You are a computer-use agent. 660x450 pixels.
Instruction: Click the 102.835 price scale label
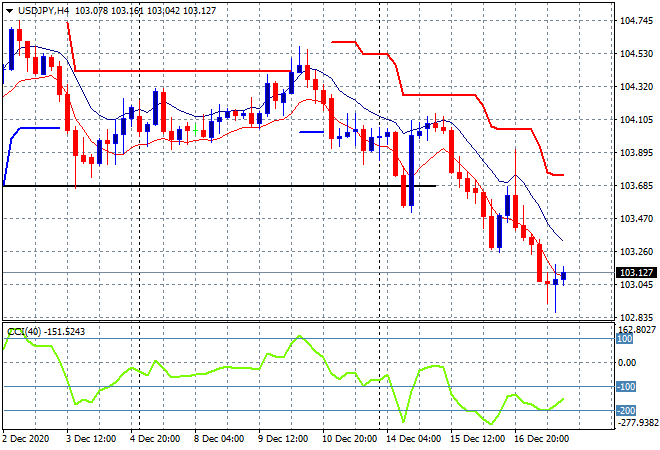(636, 317)
